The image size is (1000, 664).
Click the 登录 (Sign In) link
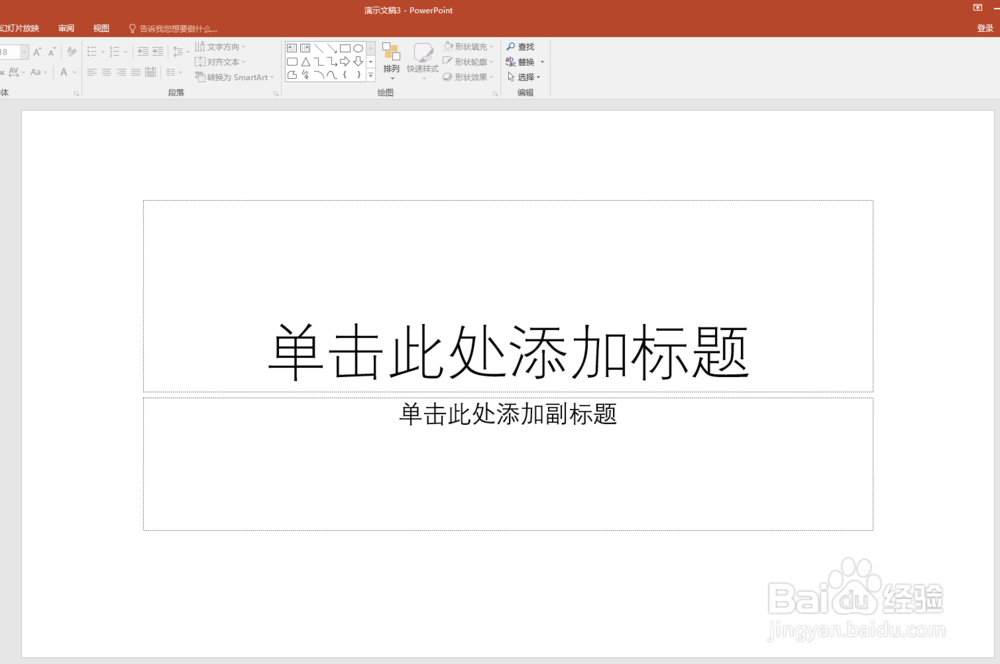(984, 27)
